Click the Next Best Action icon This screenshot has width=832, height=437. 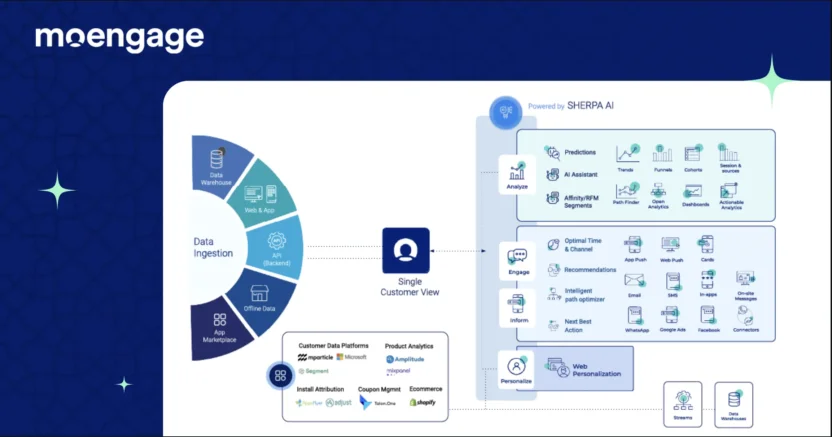point(553,325)
